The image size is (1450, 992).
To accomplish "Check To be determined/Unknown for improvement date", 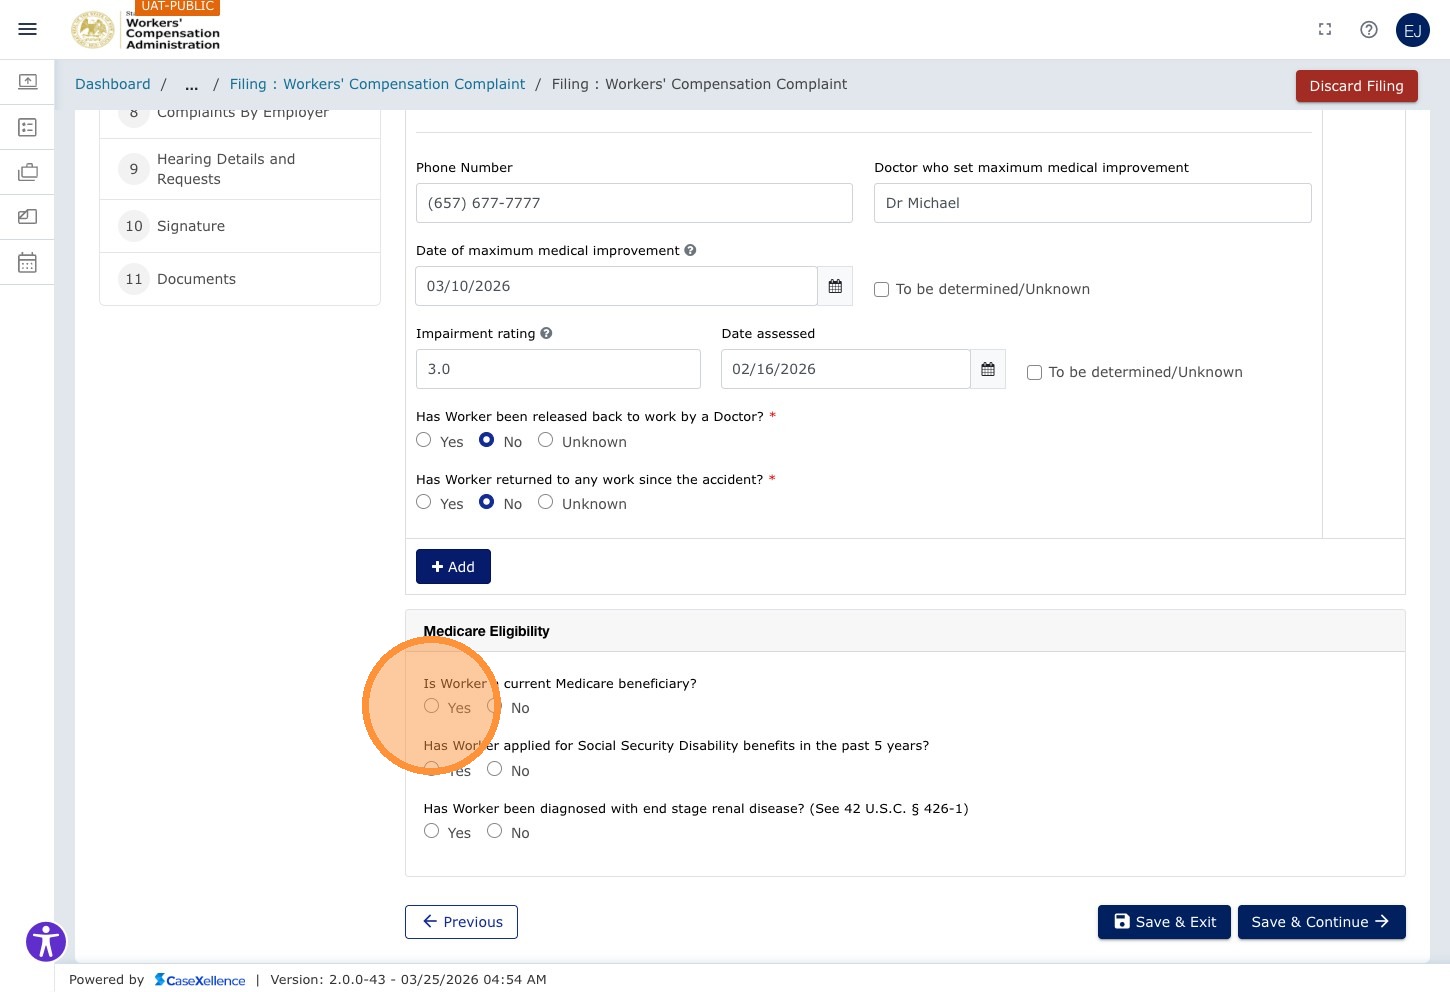I will coord(881,289).
